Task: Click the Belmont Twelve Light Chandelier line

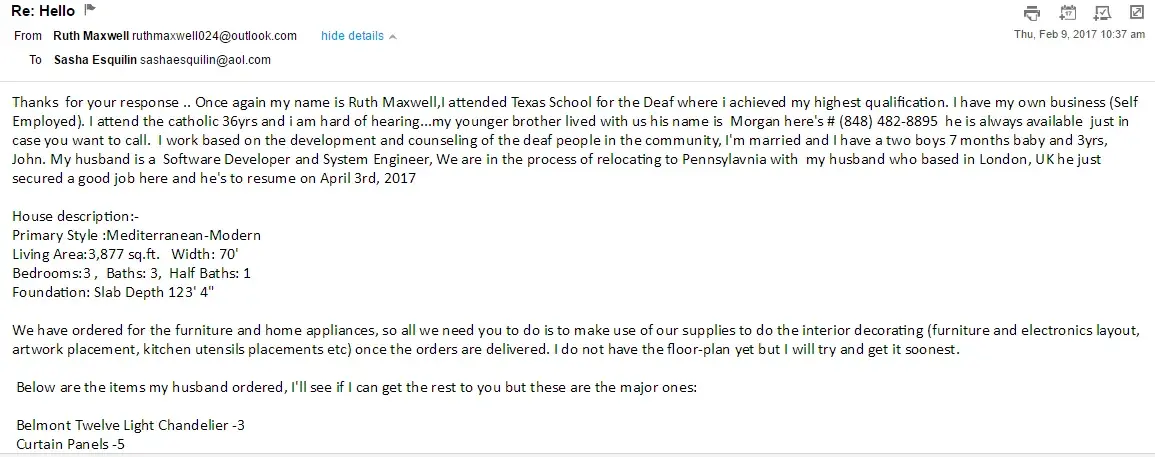Action: click(130, 425)
